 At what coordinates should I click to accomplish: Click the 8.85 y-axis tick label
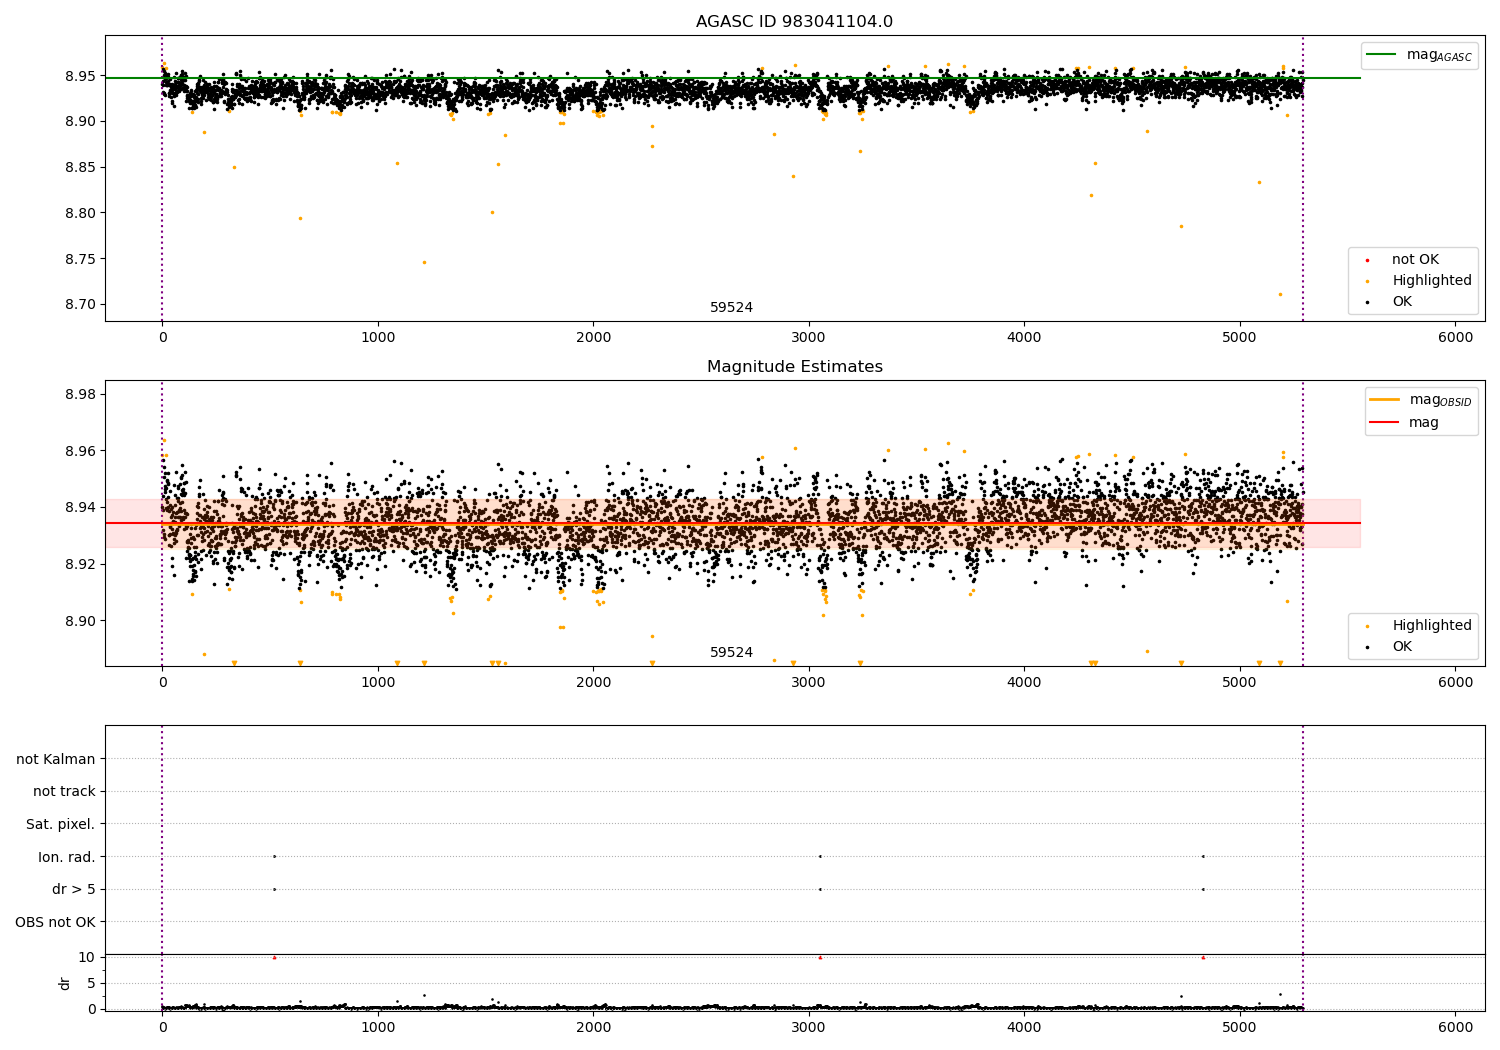tap(80, 168)
